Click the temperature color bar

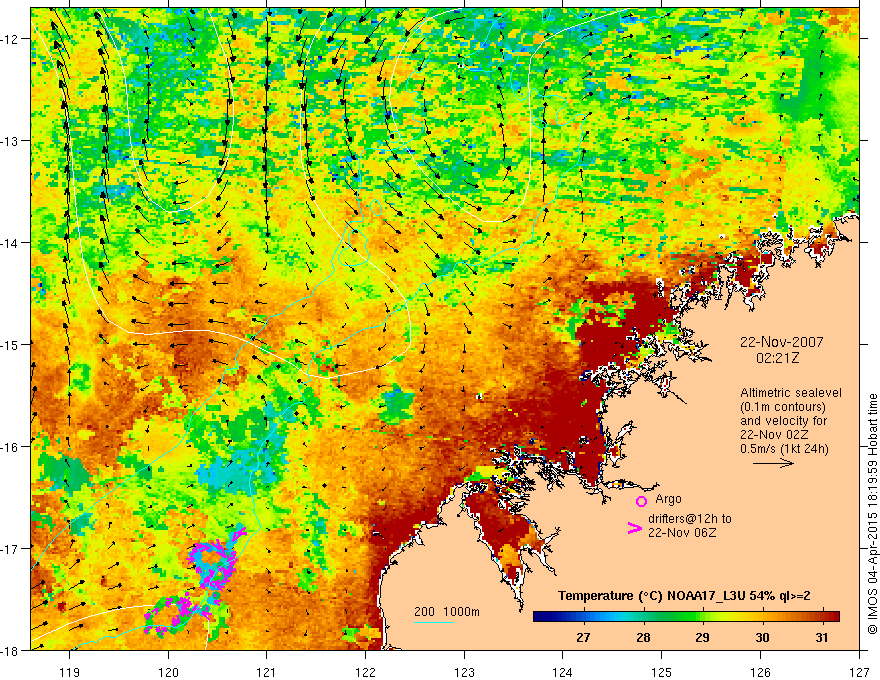686,617
